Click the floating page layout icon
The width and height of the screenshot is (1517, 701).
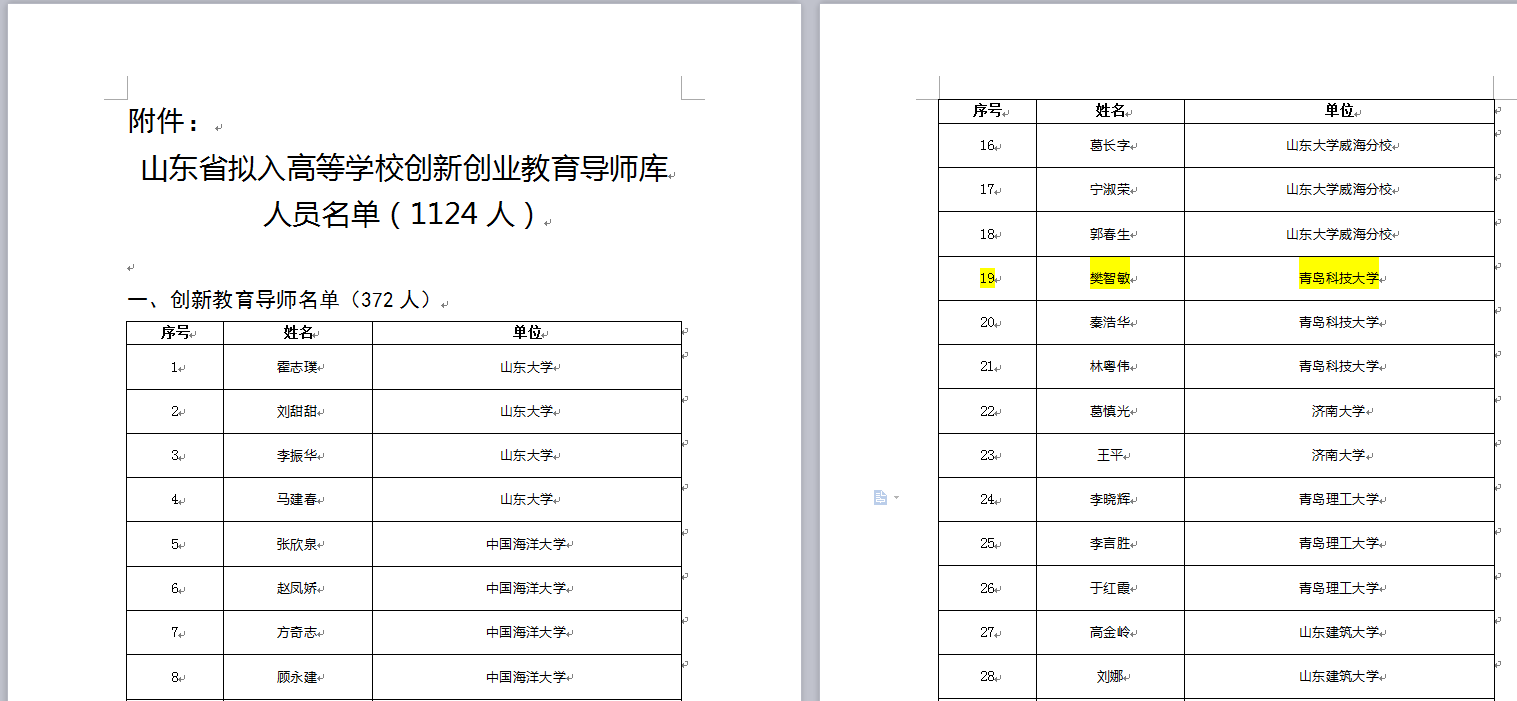[x=880, y=497]
